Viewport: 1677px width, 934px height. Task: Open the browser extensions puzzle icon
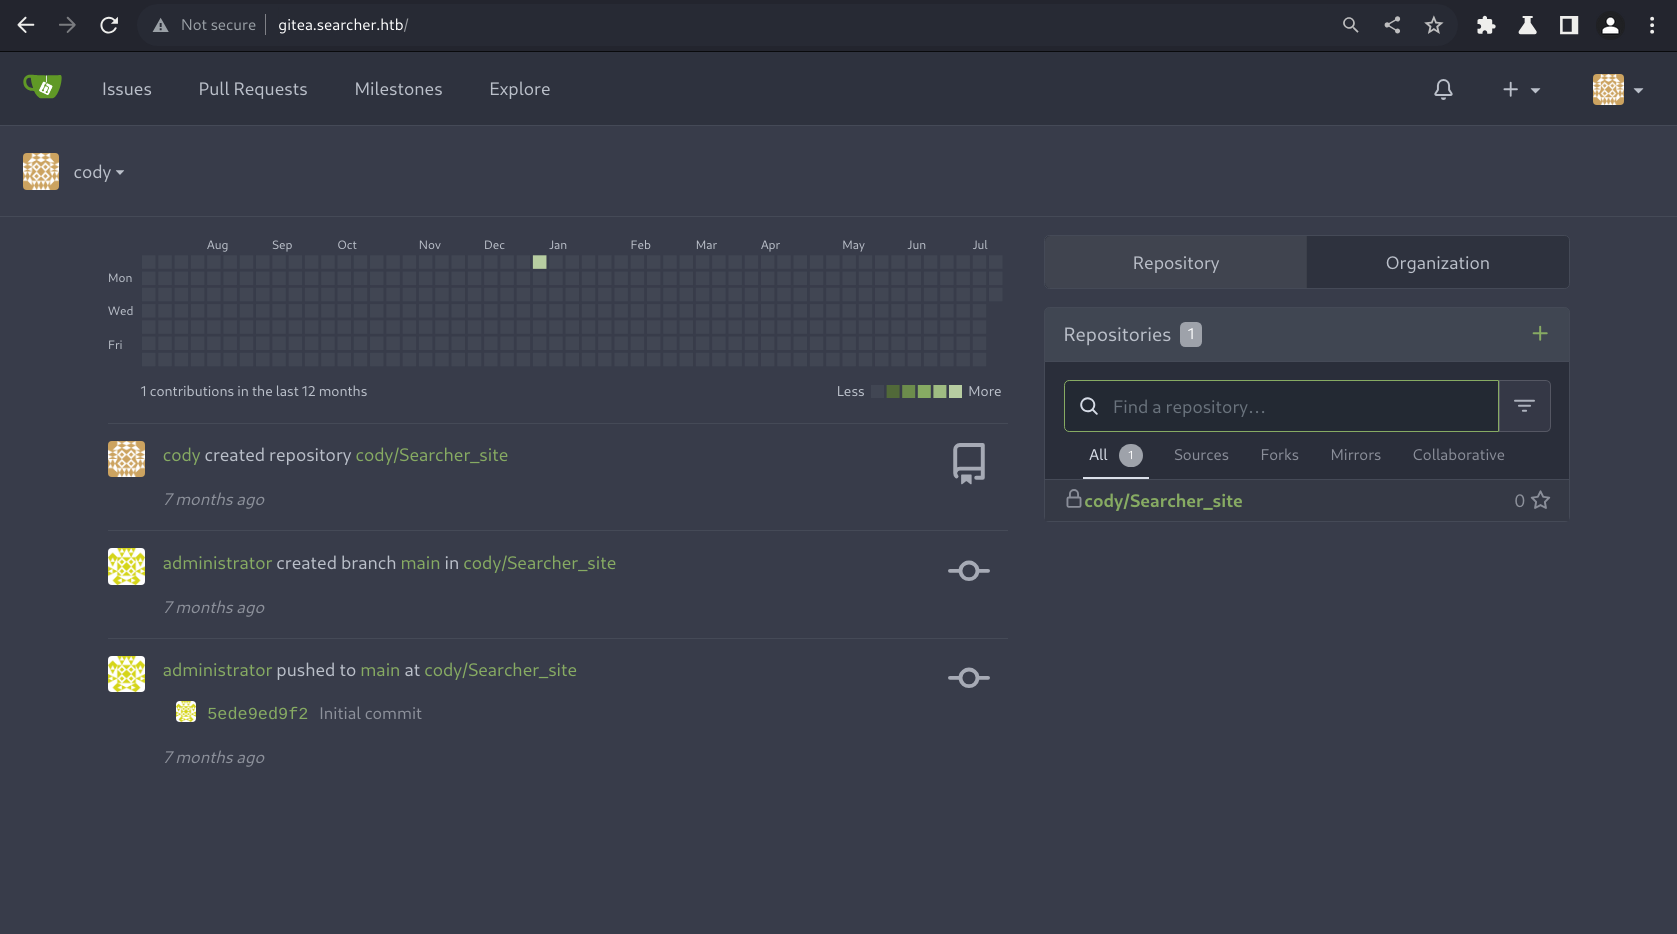(x=1486, y=25)
